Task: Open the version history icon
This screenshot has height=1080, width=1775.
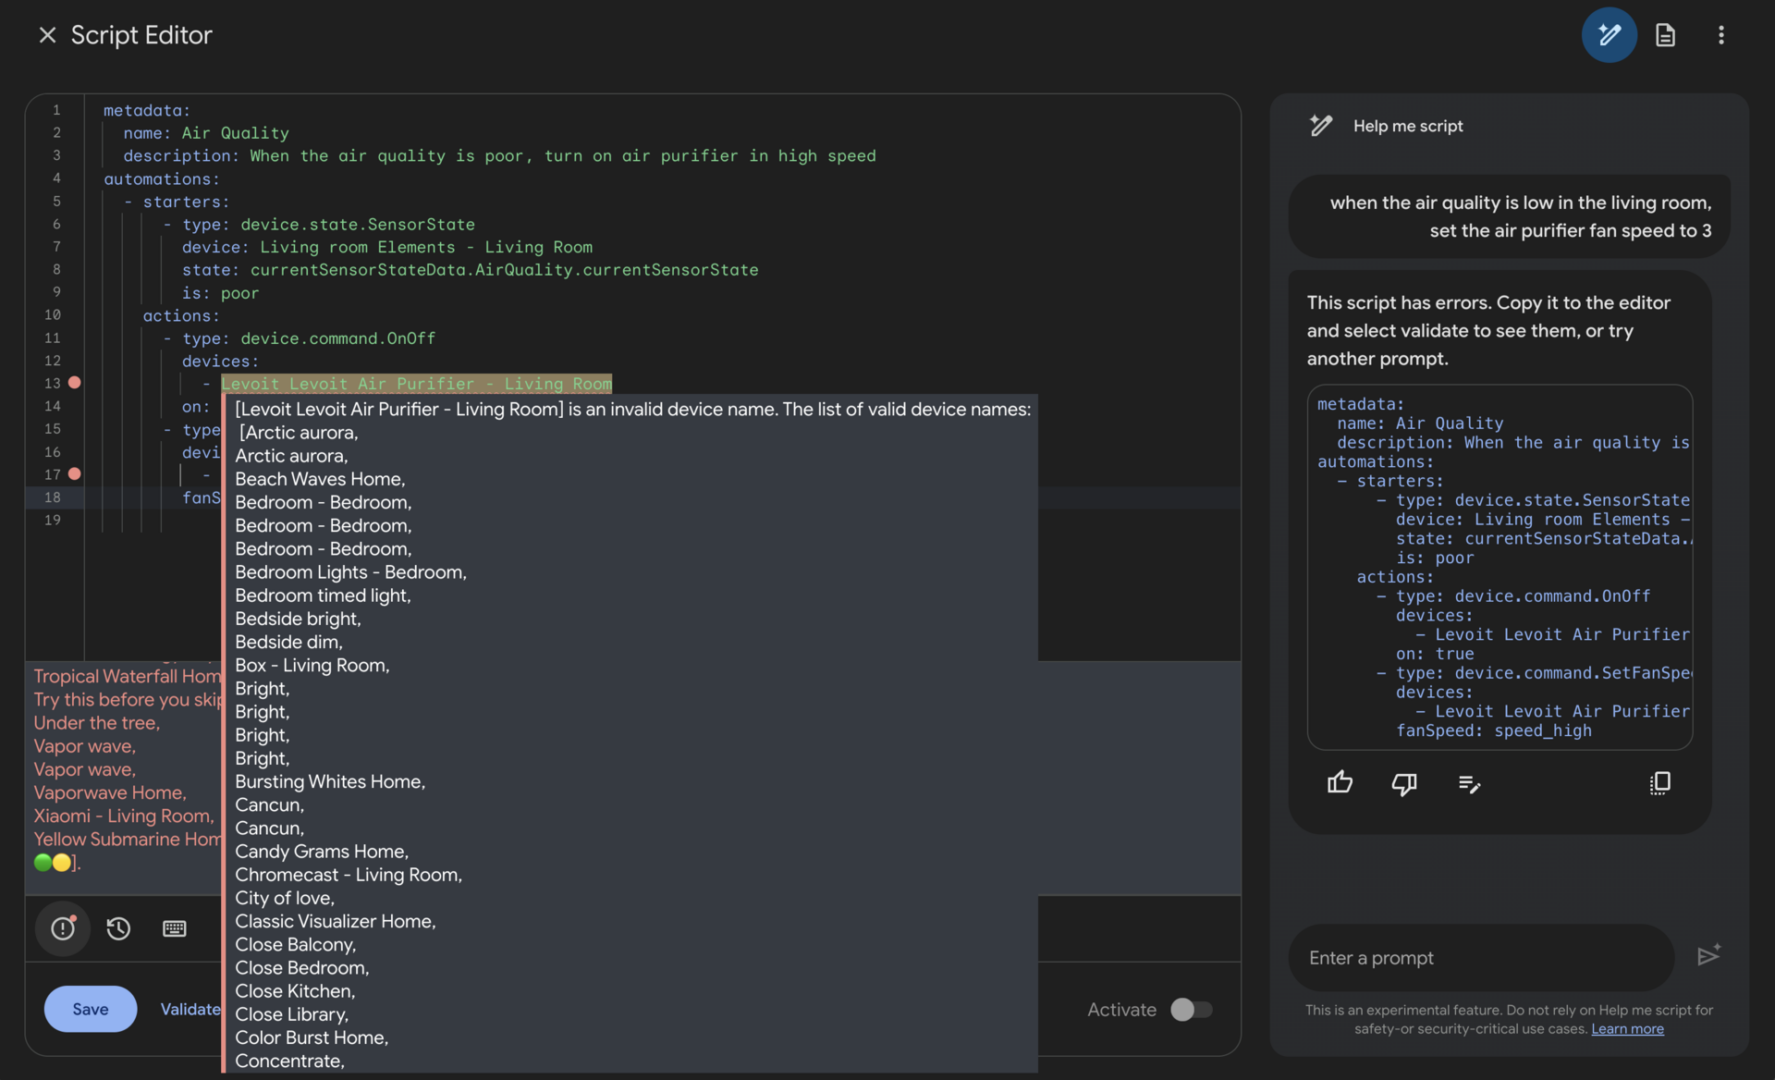Action: [118, 928]
